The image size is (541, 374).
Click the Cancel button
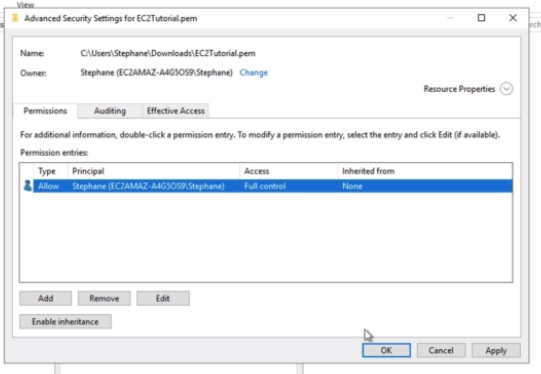[x=441, y=350]
